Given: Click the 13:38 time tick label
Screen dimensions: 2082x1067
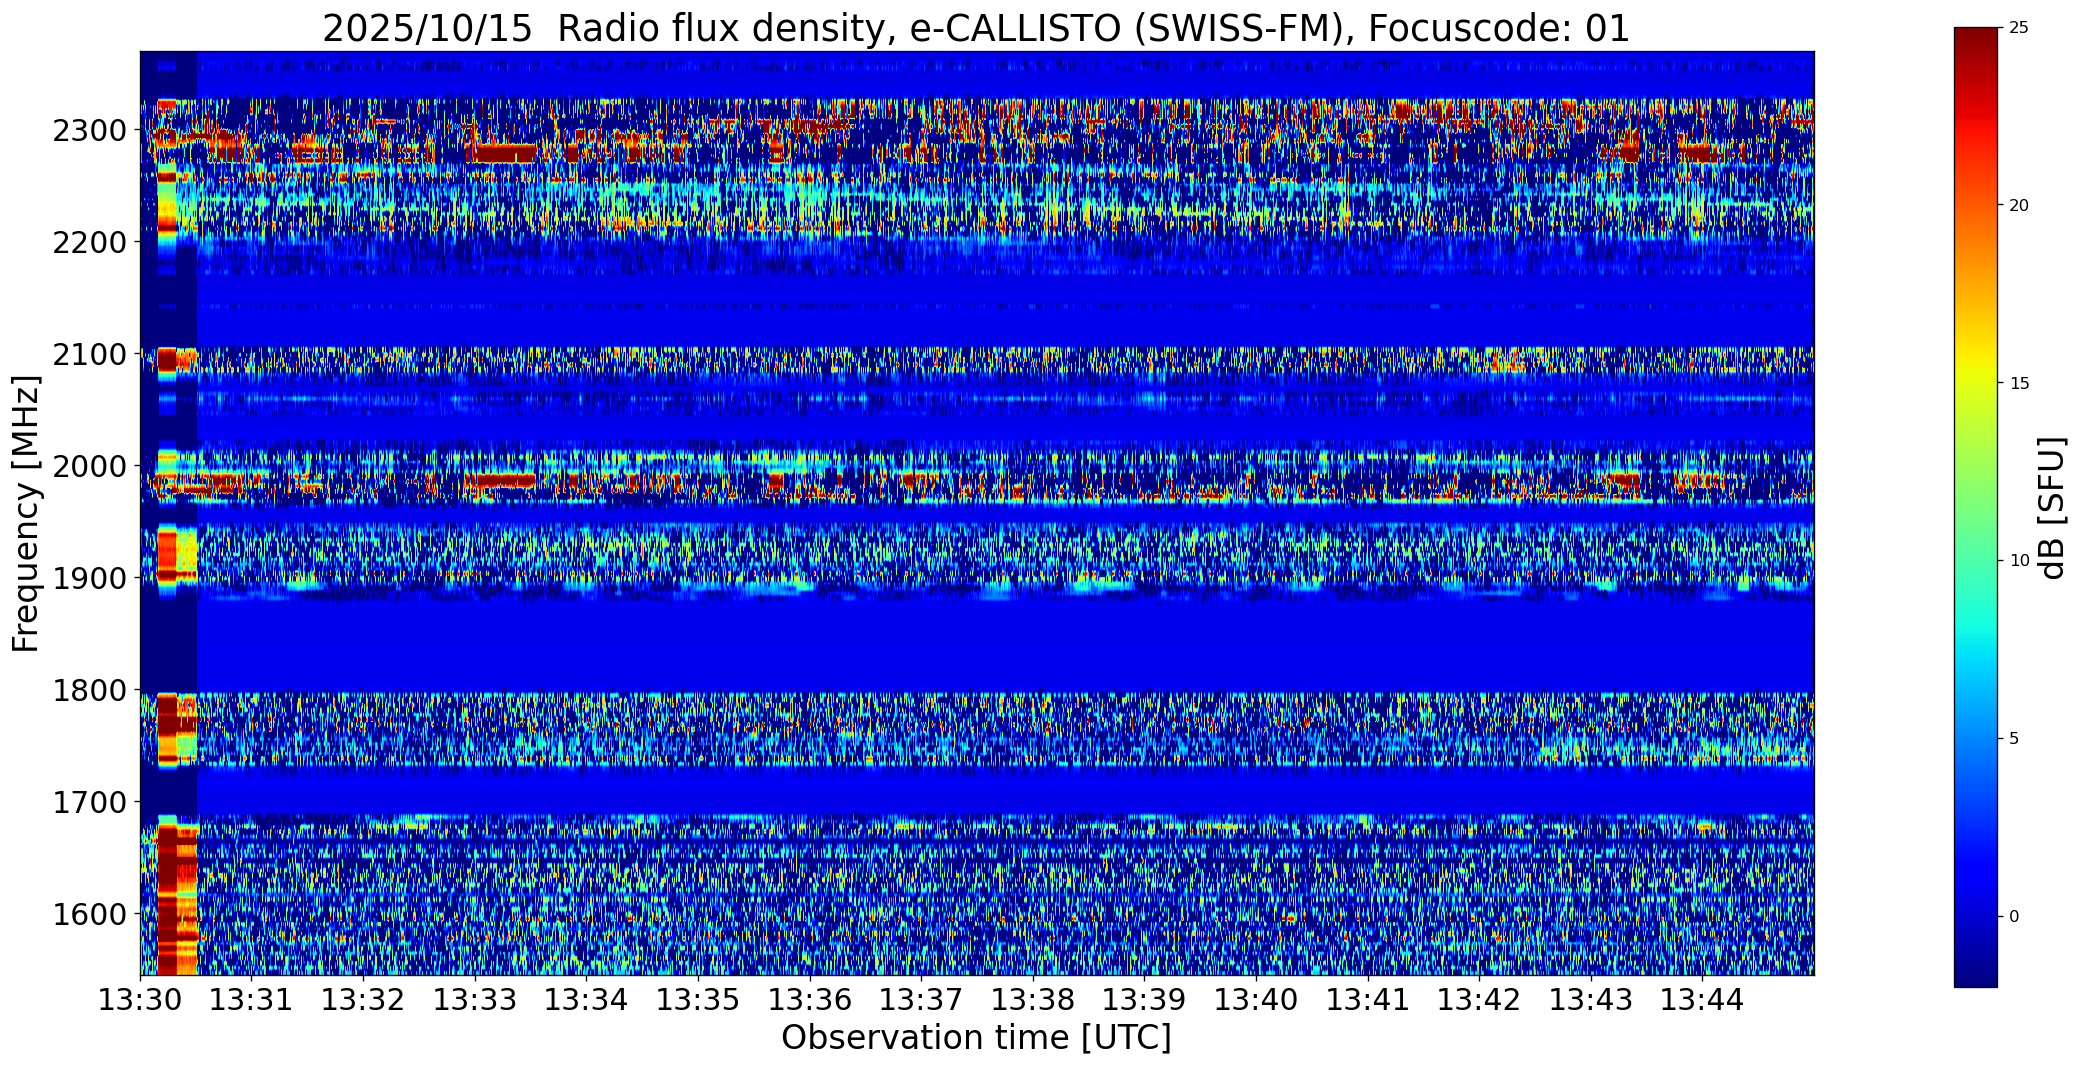Looking at the screenshot, I should (x=1033, y=999).
